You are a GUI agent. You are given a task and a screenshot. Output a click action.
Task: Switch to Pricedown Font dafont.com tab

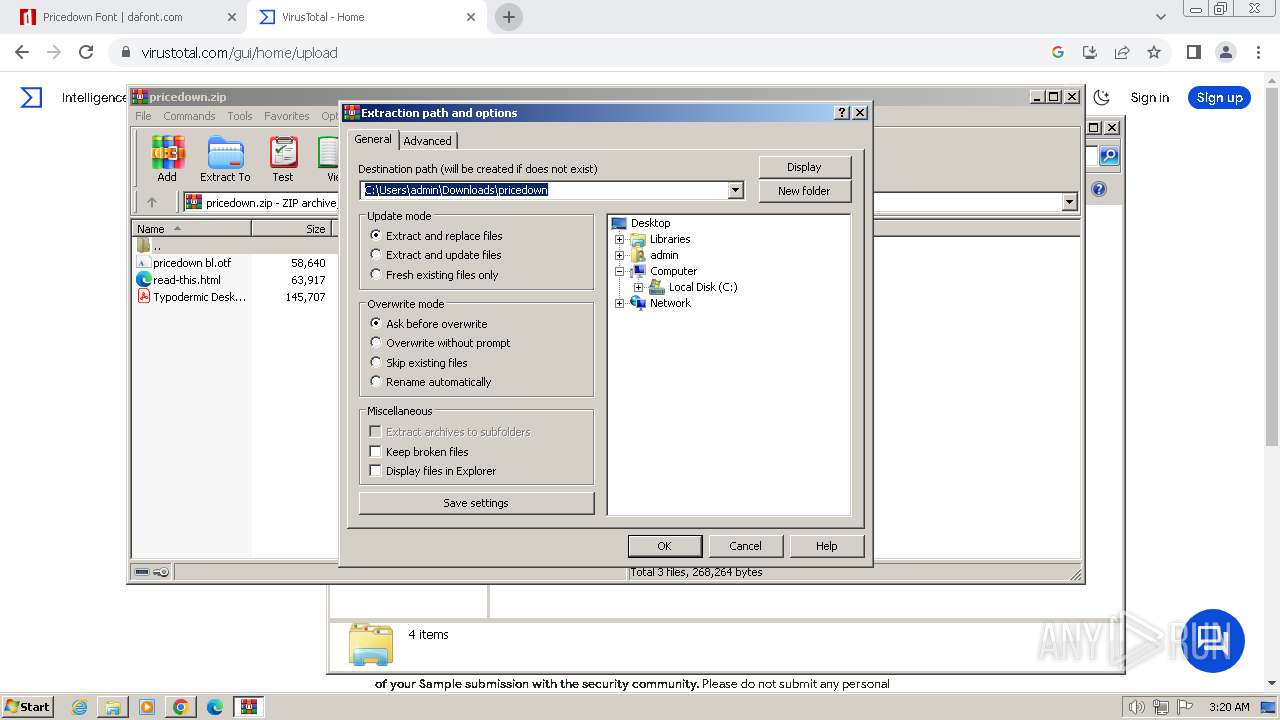(126, 17)
